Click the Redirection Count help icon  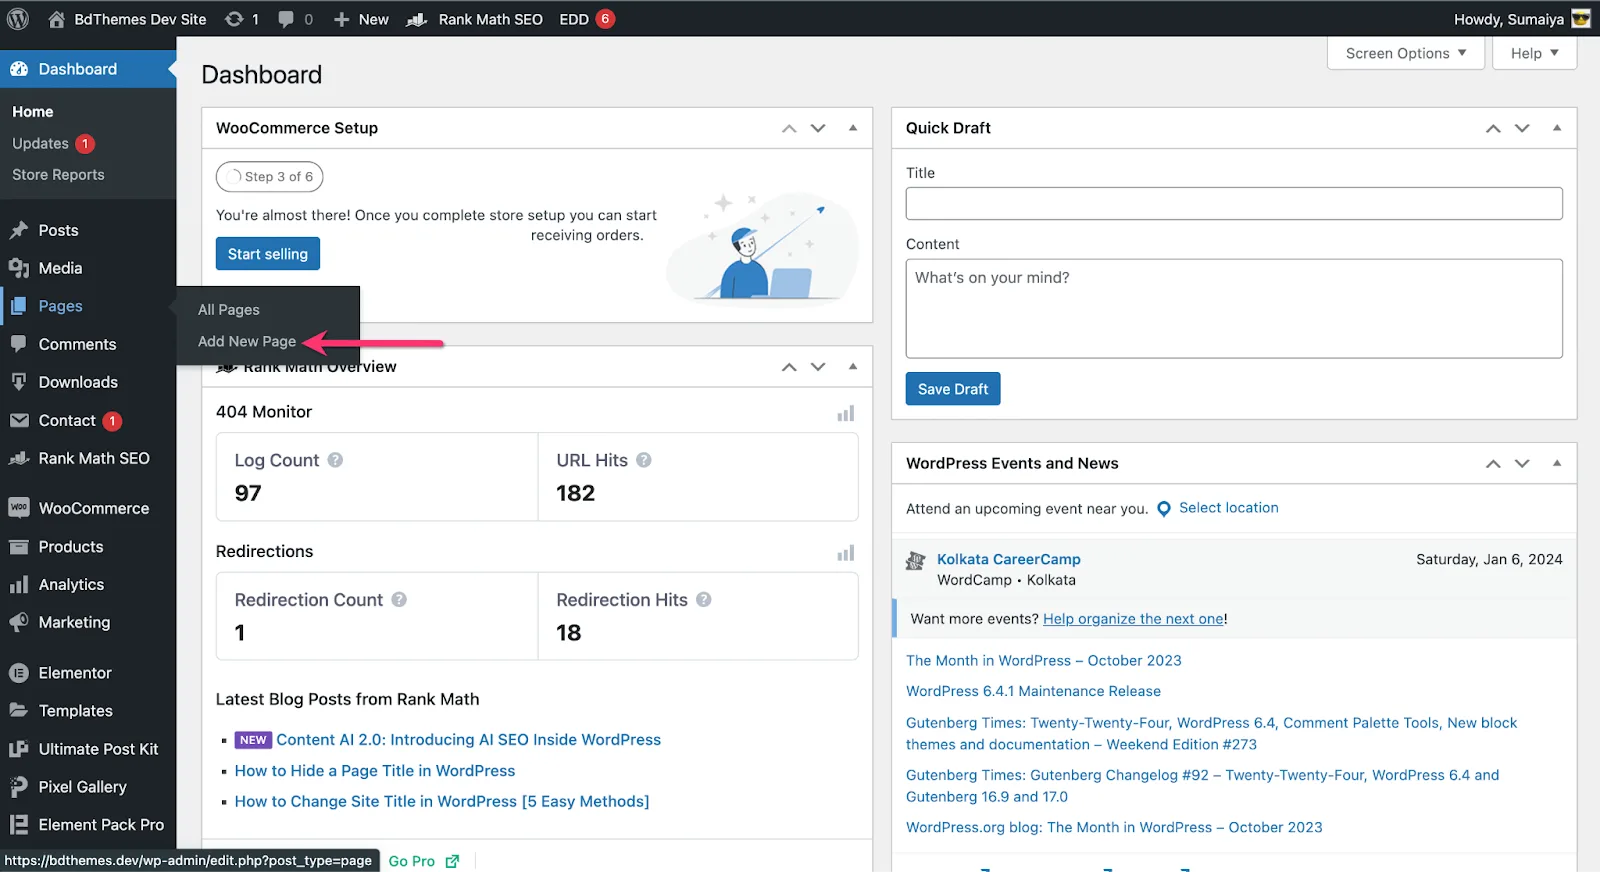click(399, 600)
